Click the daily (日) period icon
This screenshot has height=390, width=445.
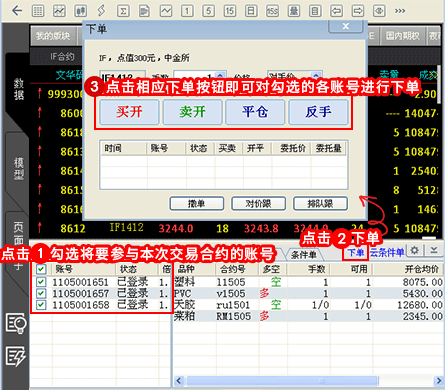point(251,11)
